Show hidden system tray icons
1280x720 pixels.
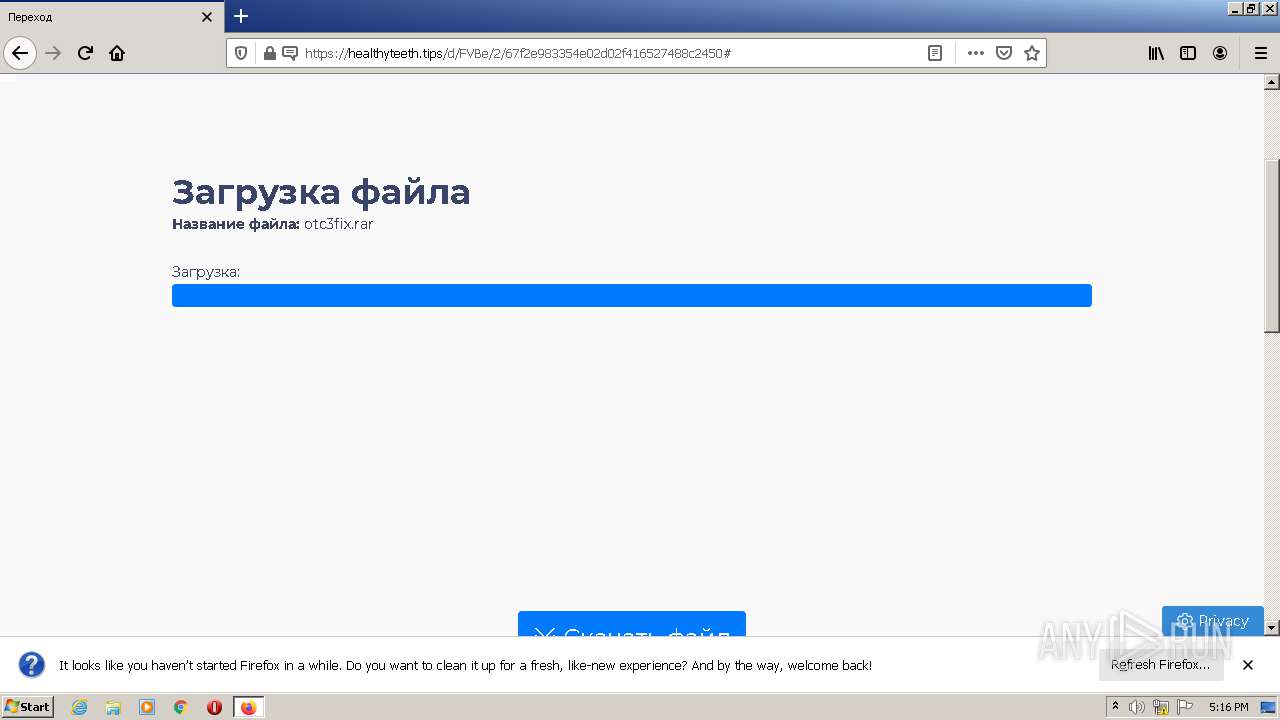(x=1116, y=707)
